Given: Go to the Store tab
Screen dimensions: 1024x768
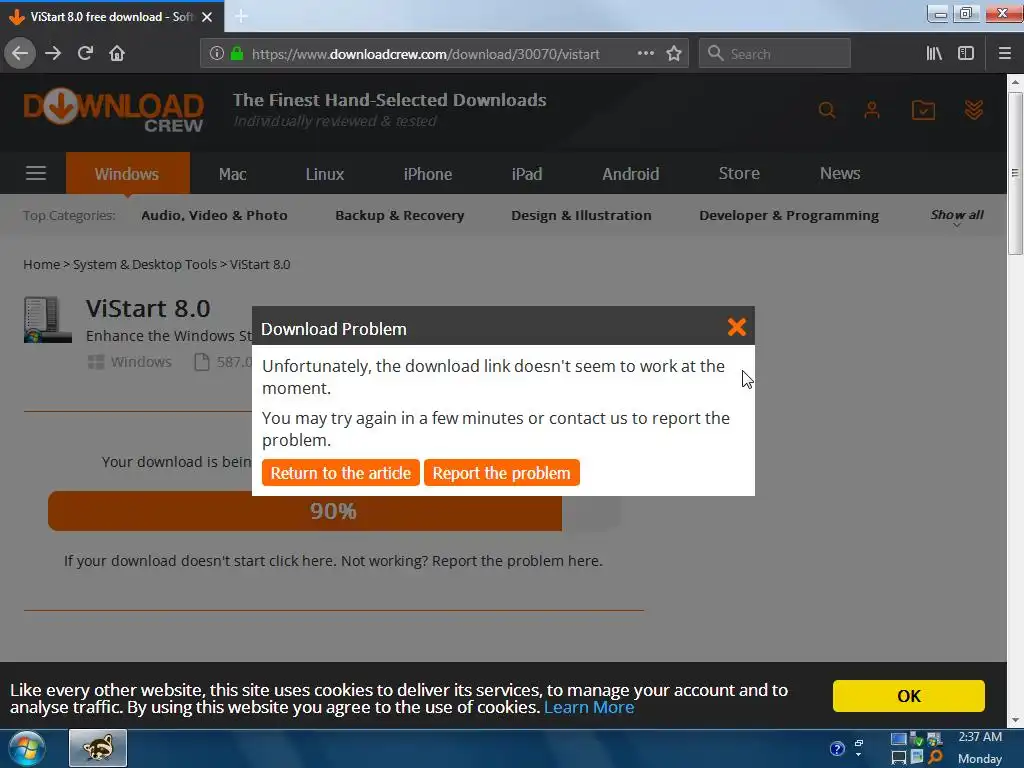Looking at the screenshot, I should tap(739, 173).
